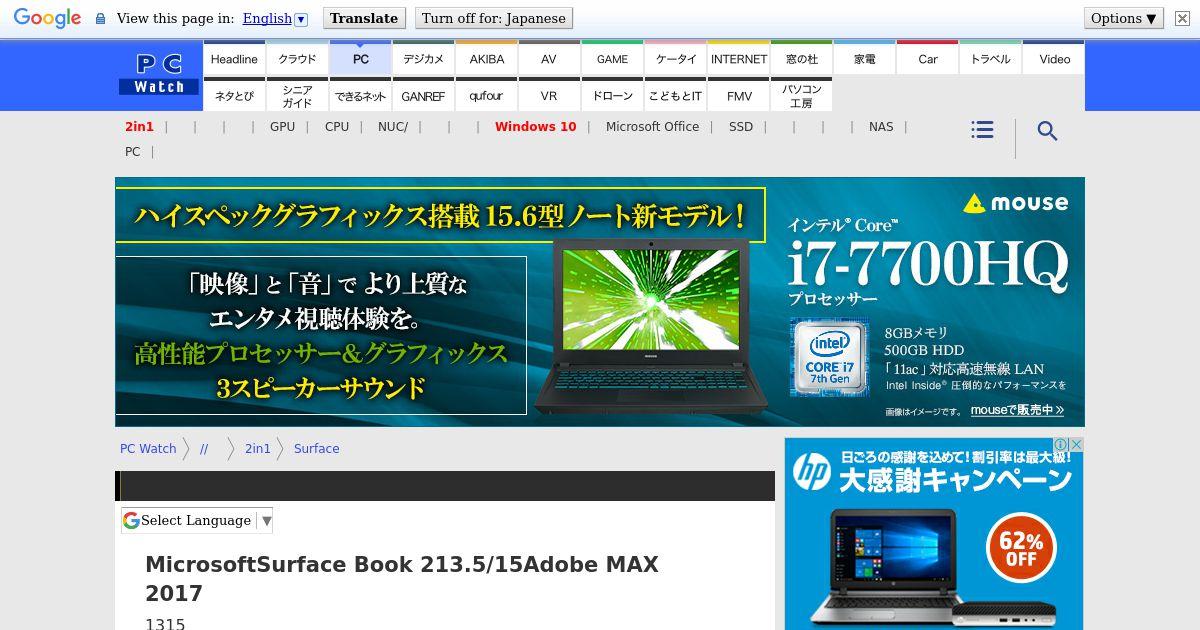Open the ドローン tab
The width and height of the screenshot is (1200, 630).
point(612,95)
